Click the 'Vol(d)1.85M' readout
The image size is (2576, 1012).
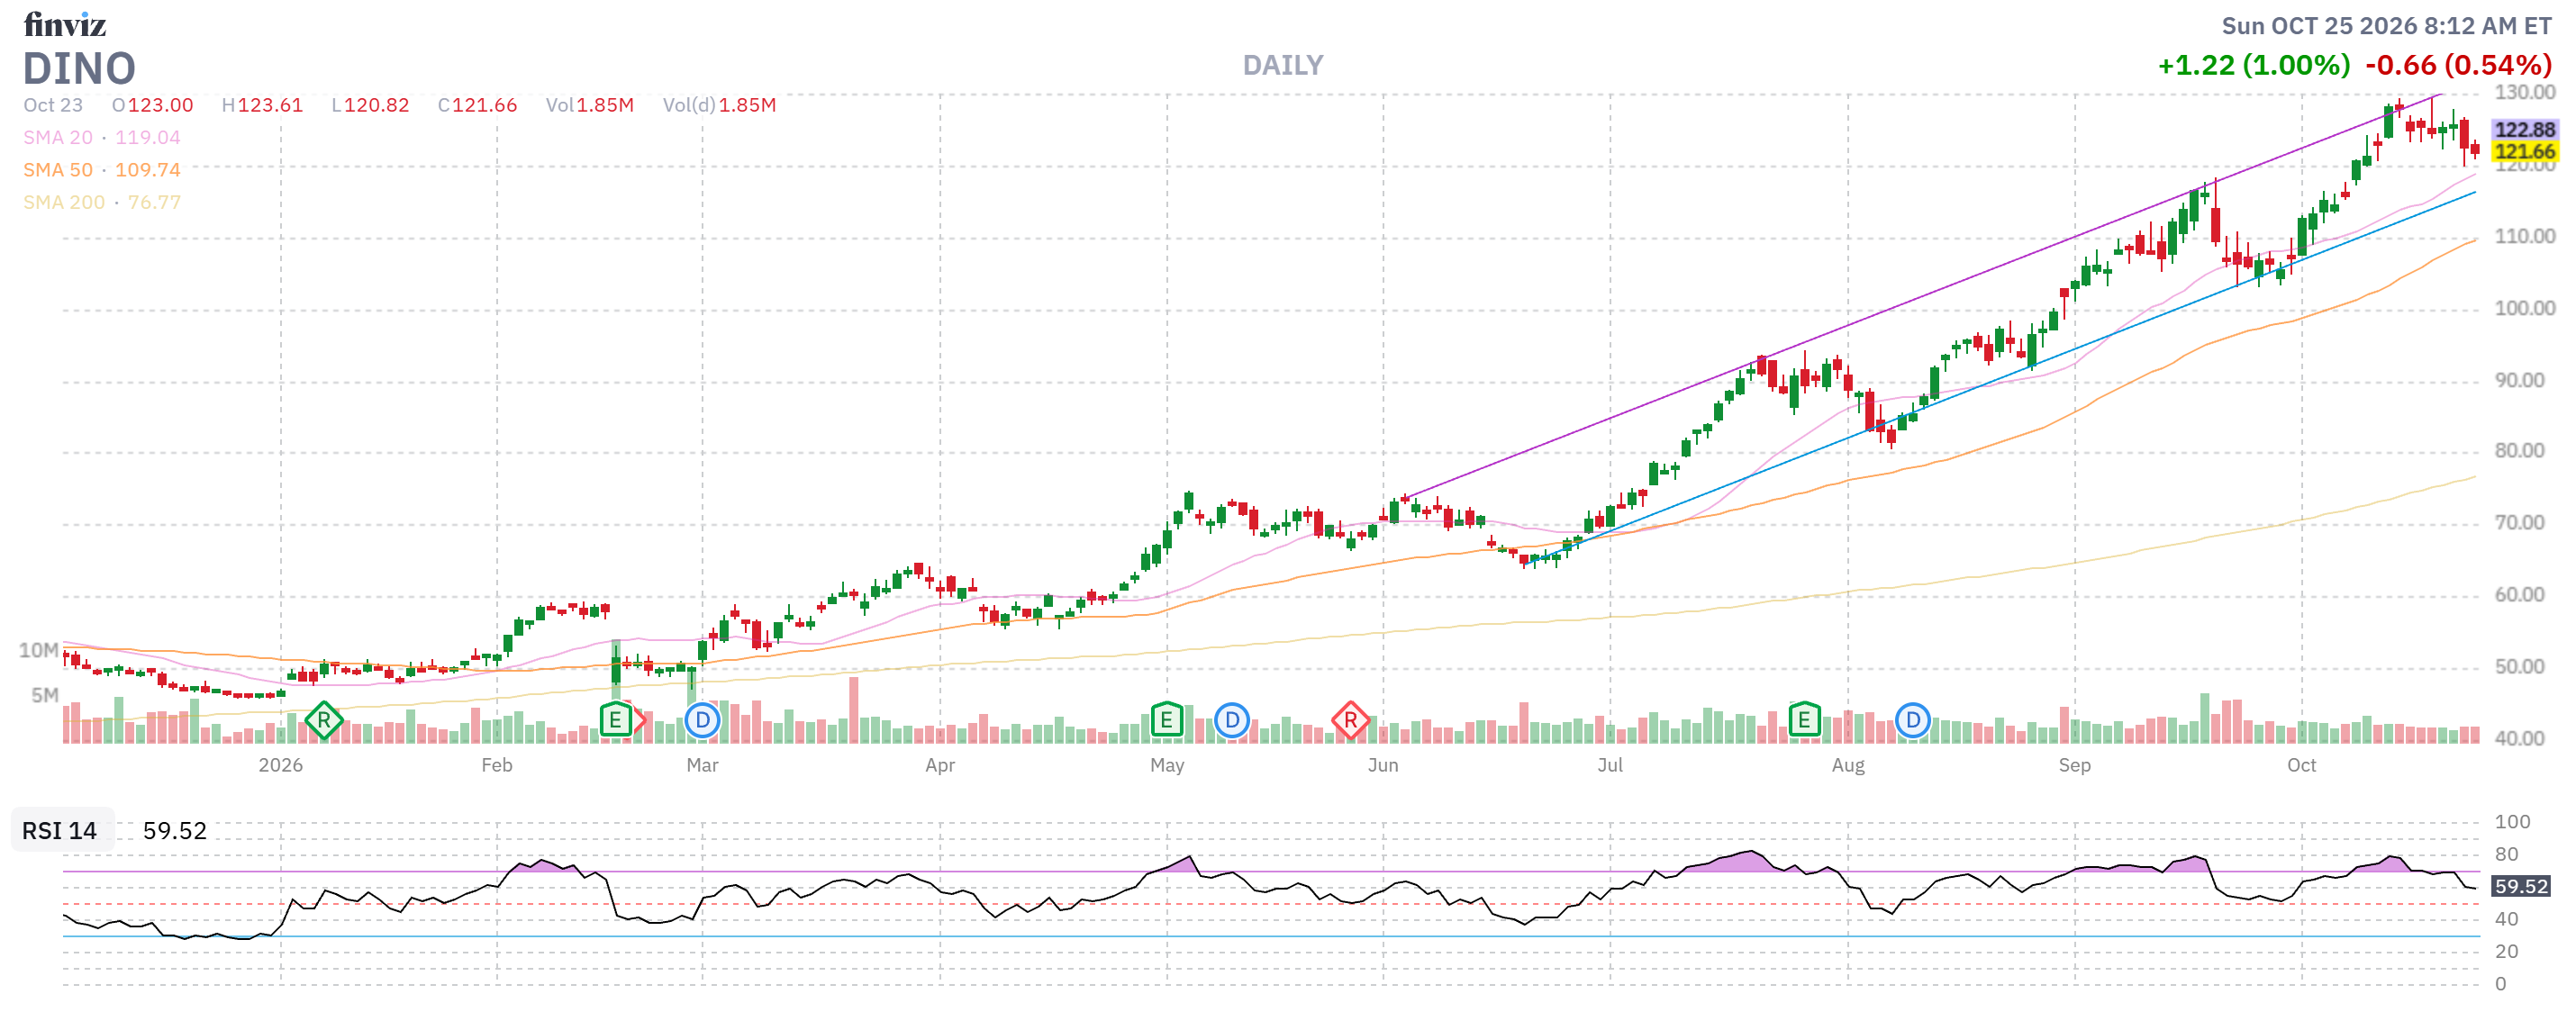(x=719, y=105)
